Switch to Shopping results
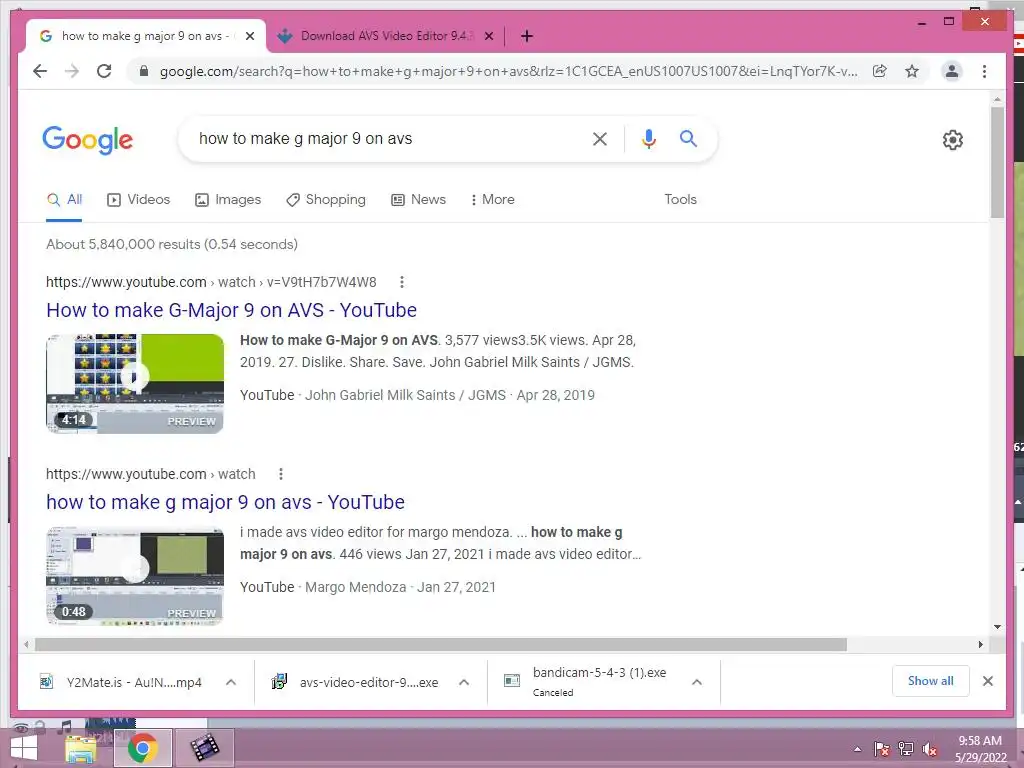The image size is (1024, 768). tap(326, 200)
